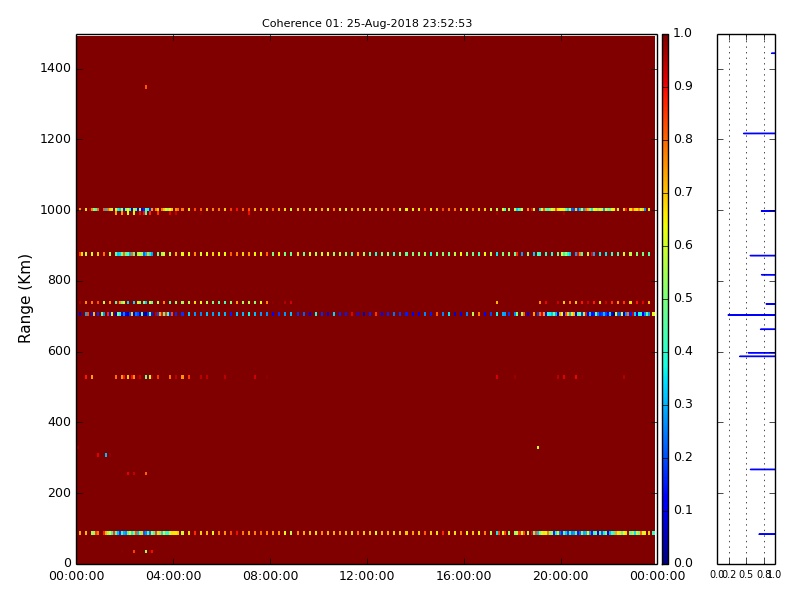The image size is (800, 600).
Task: Click the colorbar 0.5 tick label
Action: point(683,298)
